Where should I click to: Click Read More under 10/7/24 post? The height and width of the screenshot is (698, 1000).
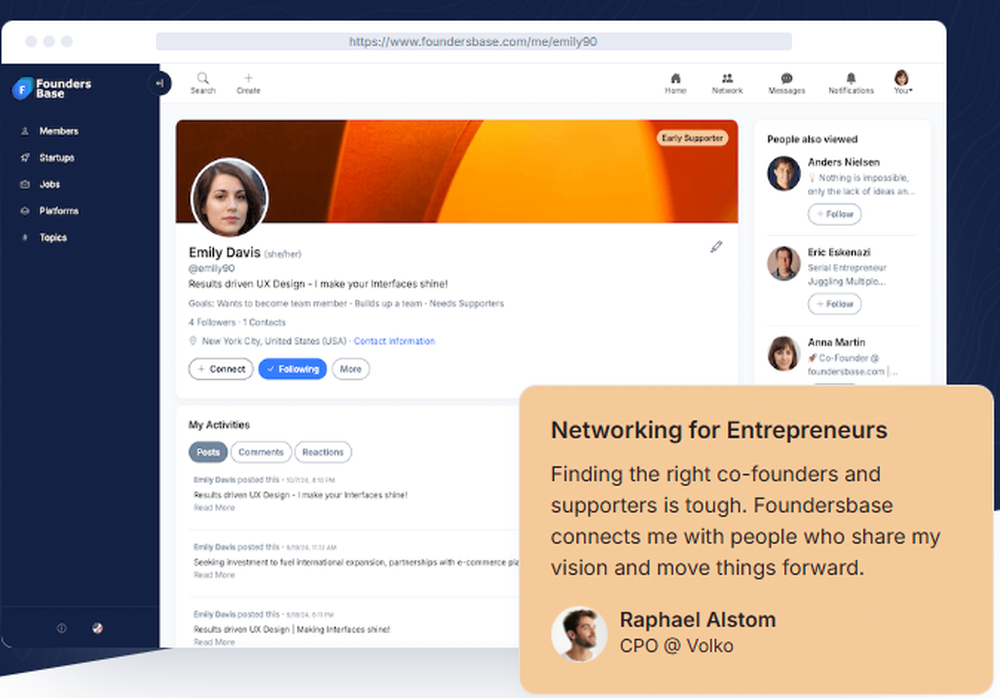[x=214, y=508]
